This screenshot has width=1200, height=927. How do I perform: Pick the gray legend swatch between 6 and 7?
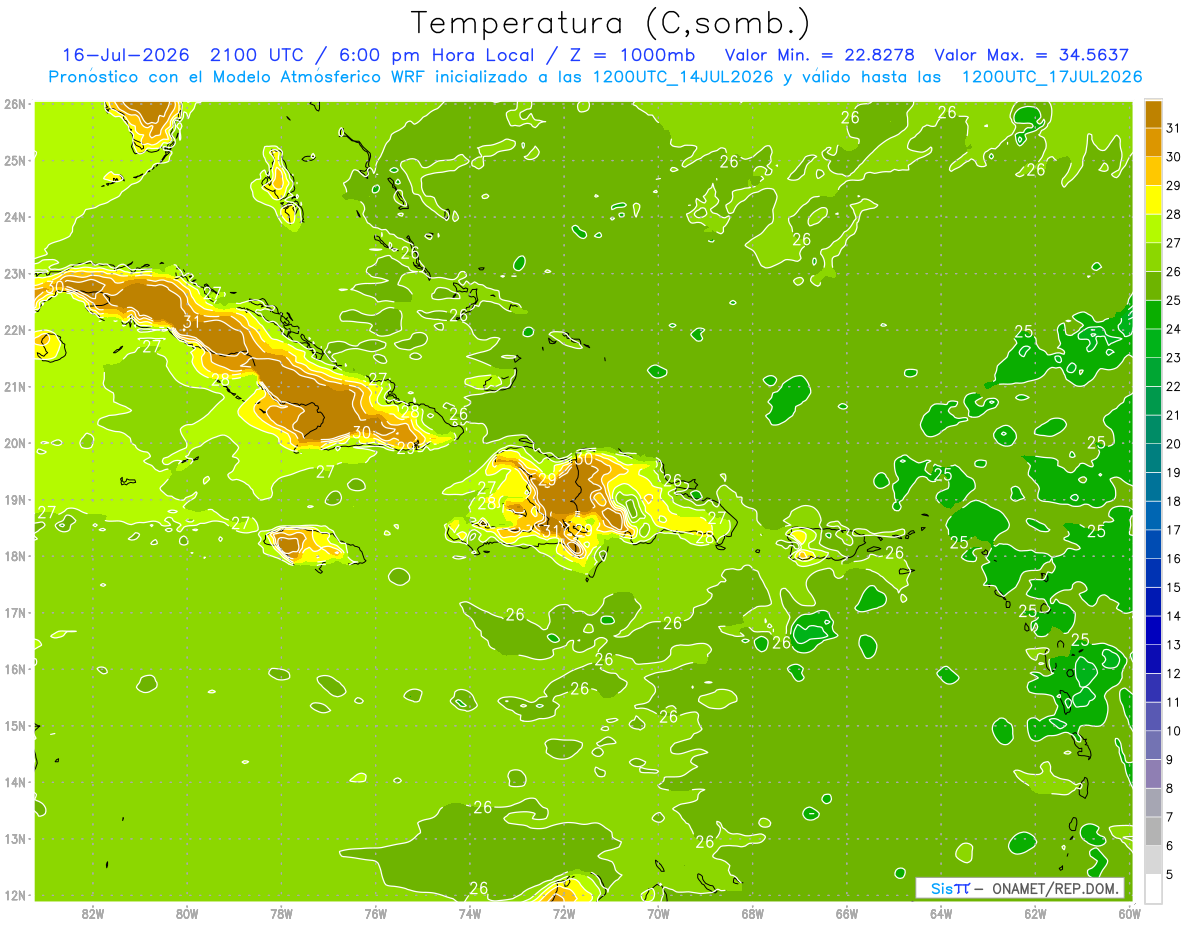[x=1153, y=831]
